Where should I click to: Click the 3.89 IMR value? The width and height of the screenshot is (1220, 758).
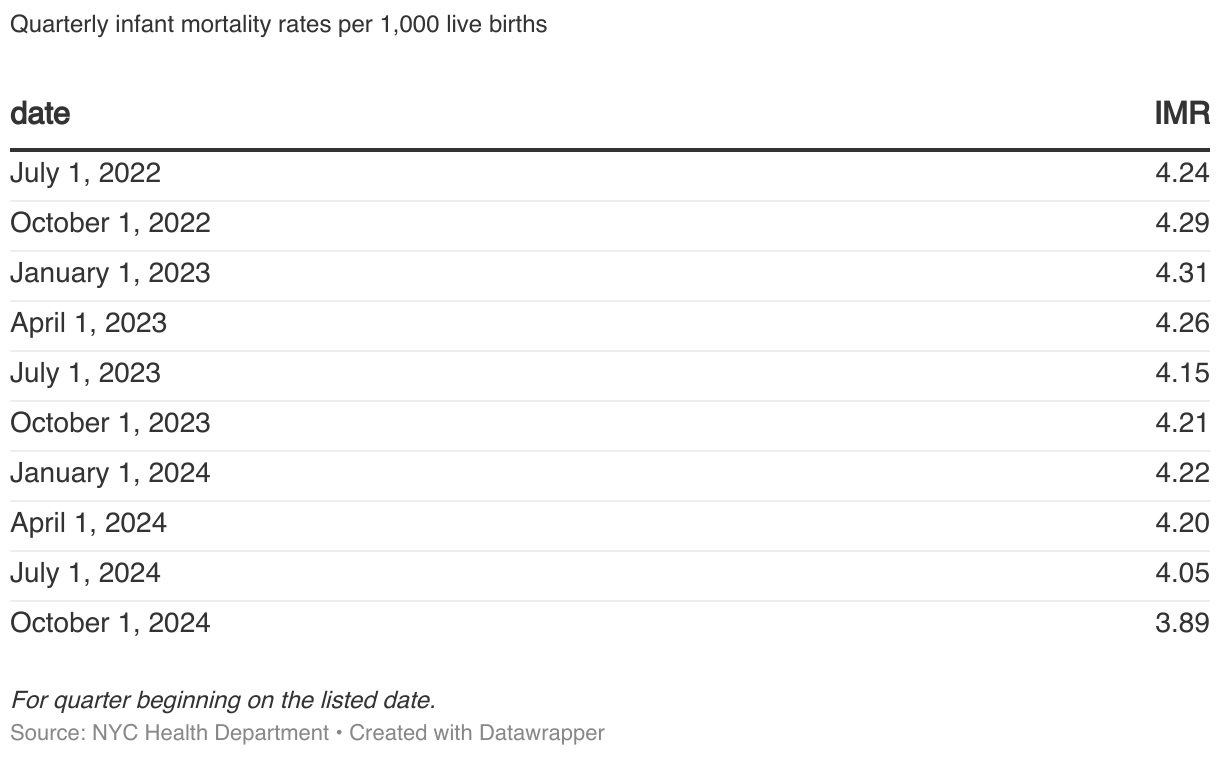1182,623
